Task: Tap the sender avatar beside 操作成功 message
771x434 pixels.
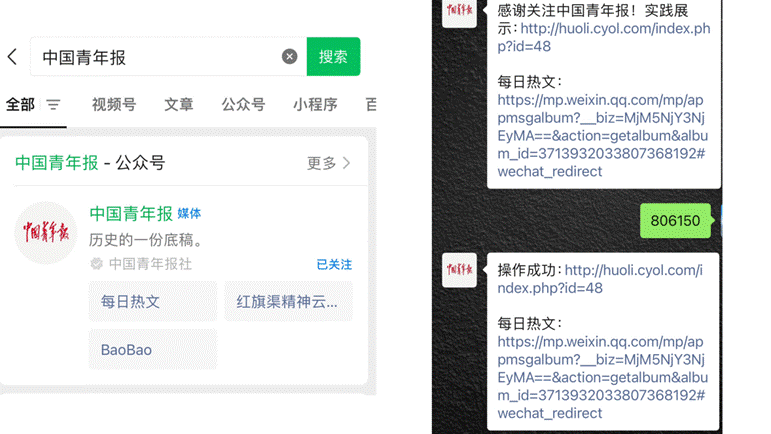Action: click(460, 270)
